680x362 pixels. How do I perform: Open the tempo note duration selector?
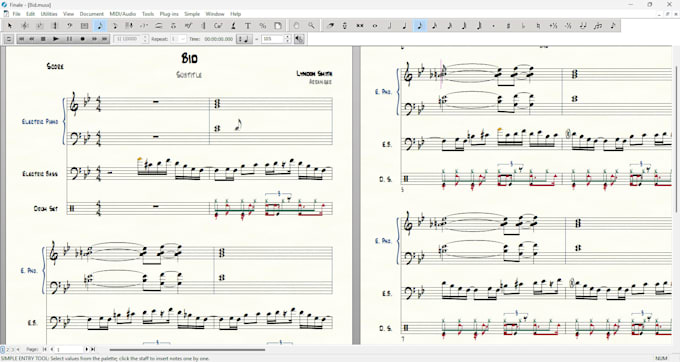(x=244, y=39)
